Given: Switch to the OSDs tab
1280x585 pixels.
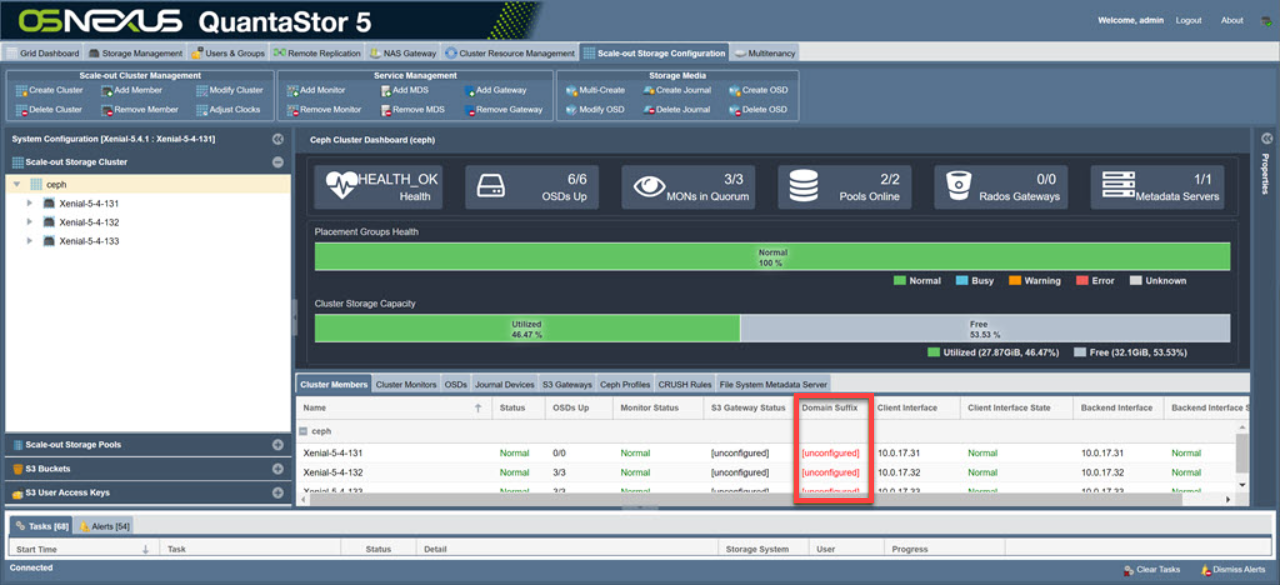Looking at the screenshot, I should (456, 384).
